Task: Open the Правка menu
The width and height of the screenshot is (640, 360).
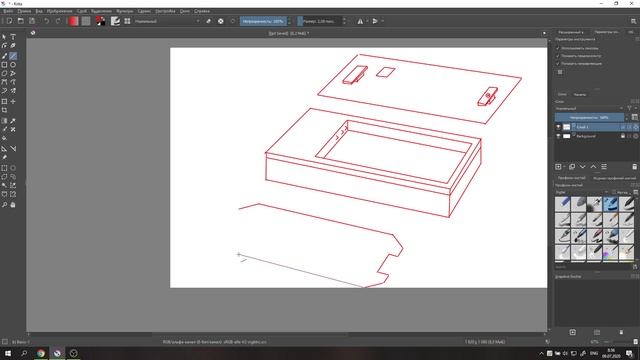Action: pos(24,11)
